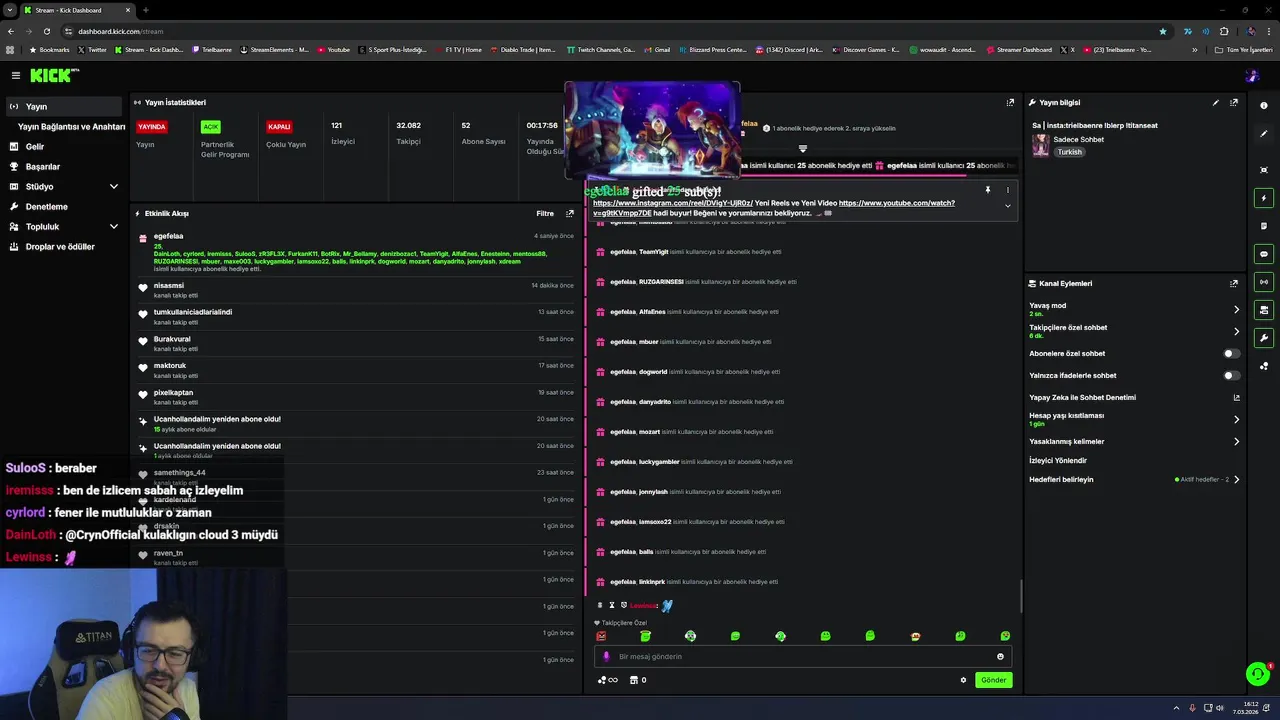
Task: Click the chat panel scrollbar
Action: click(1020, 595)
